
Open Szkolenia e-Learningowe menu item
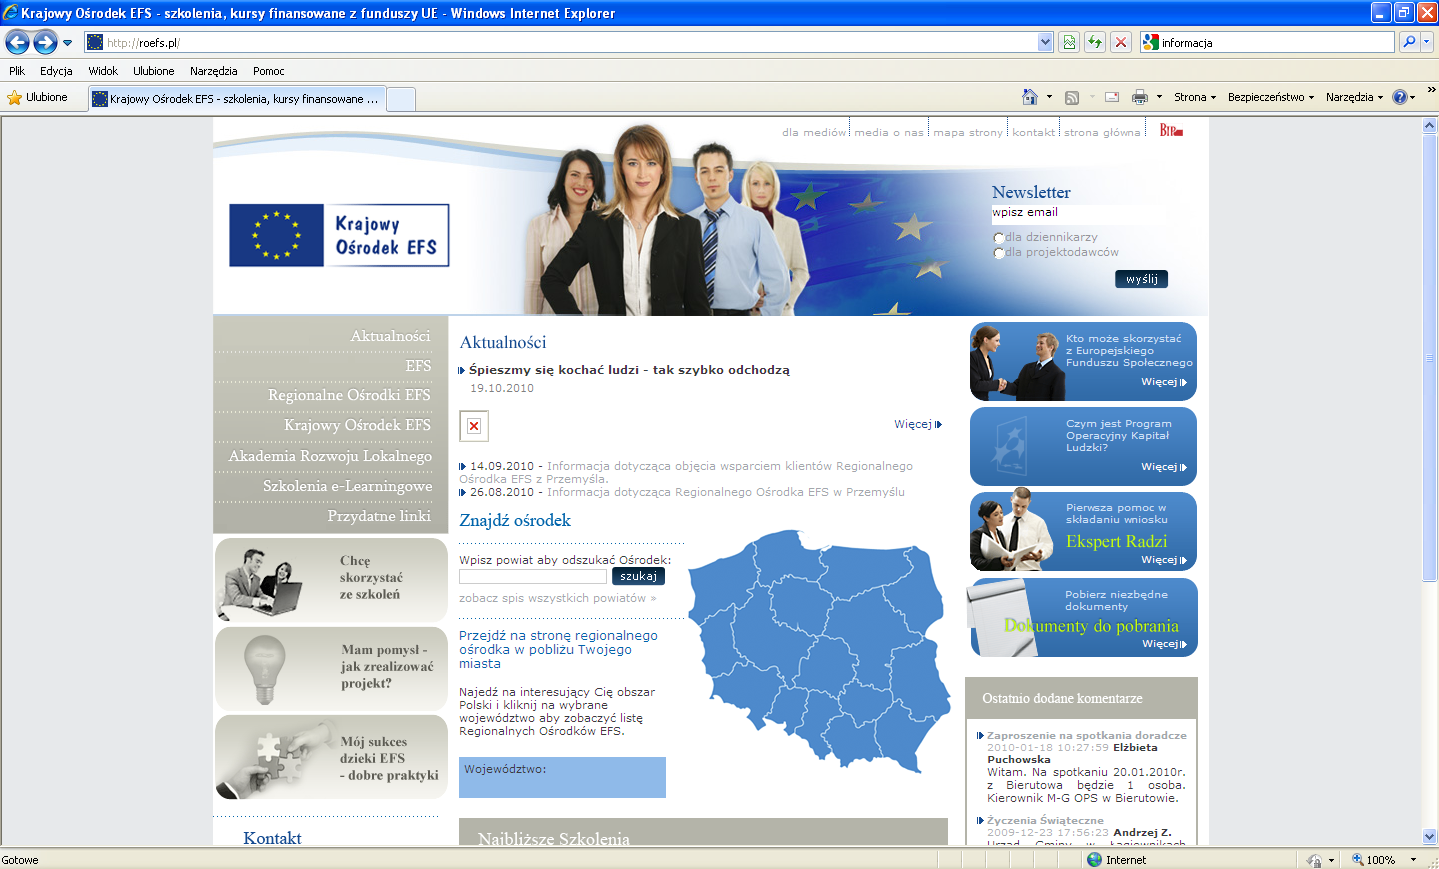tap(347, 486)
